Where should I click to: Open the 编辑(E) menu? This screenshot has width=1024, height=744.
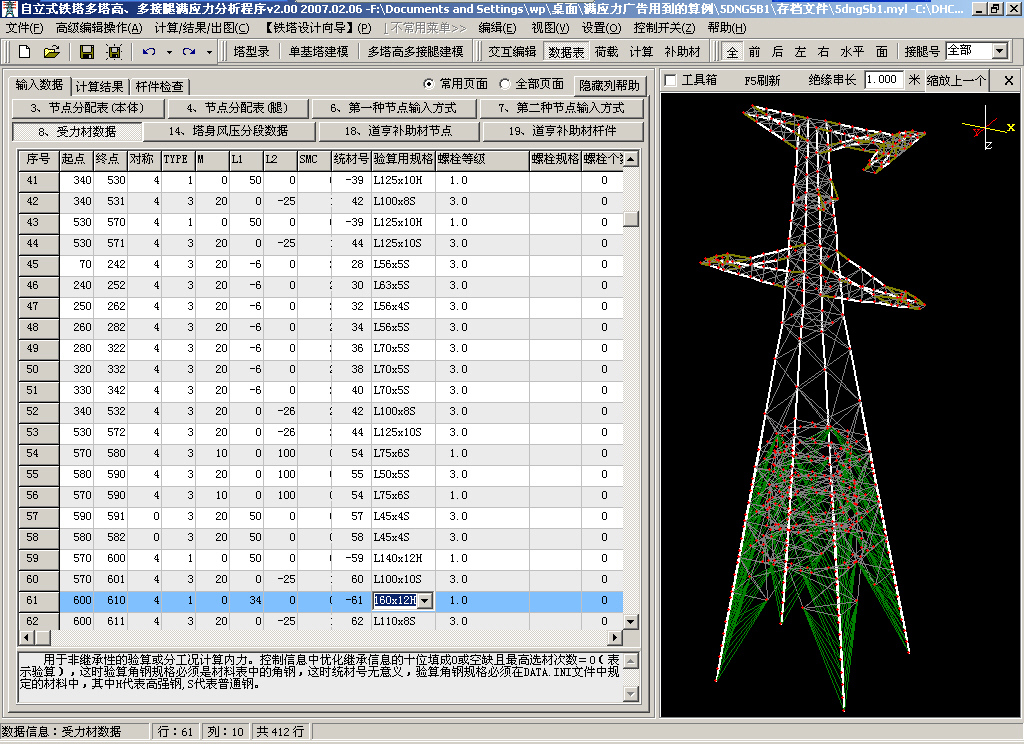pos(497,28)
